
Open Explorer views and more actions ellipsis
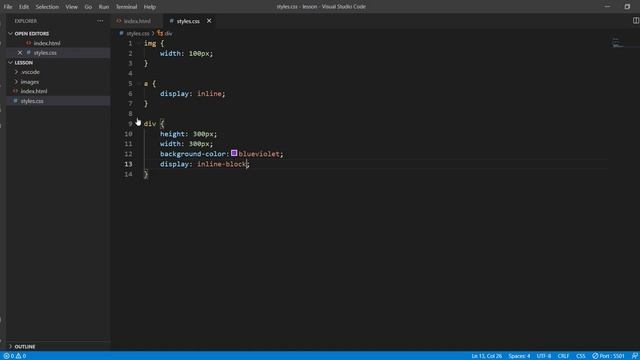[100, 21]
